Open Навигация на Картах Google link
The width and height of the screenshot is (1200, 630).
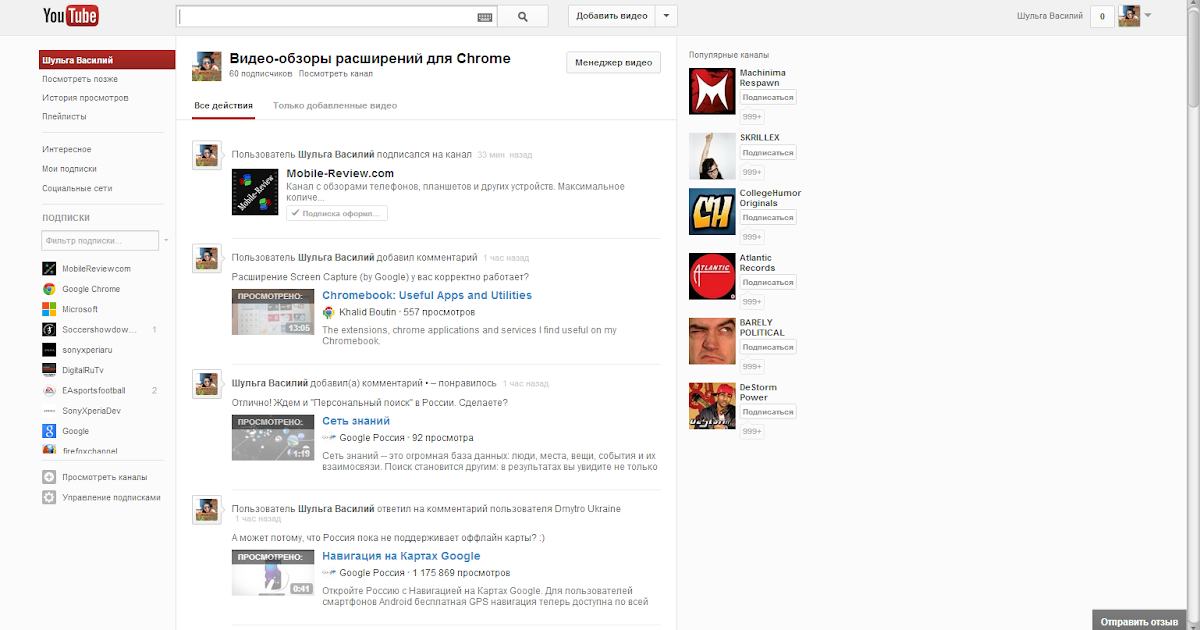tap(401, 556)
